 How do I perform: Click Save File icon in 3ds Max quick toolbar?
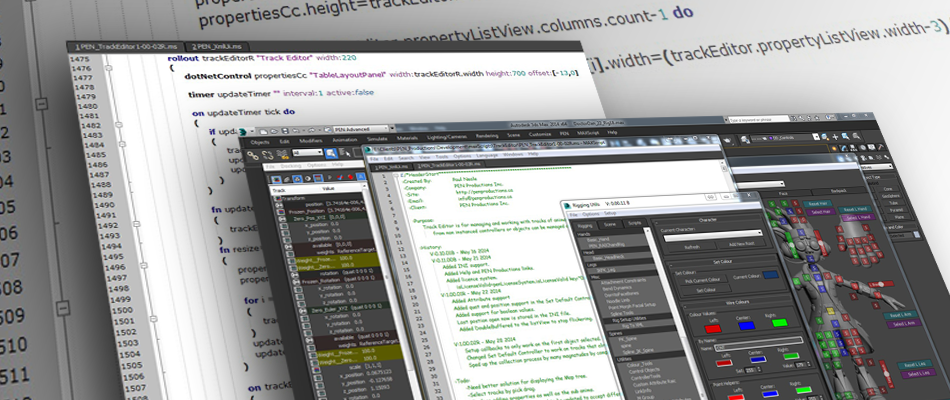pyautogui.click(x=285, y=130)
